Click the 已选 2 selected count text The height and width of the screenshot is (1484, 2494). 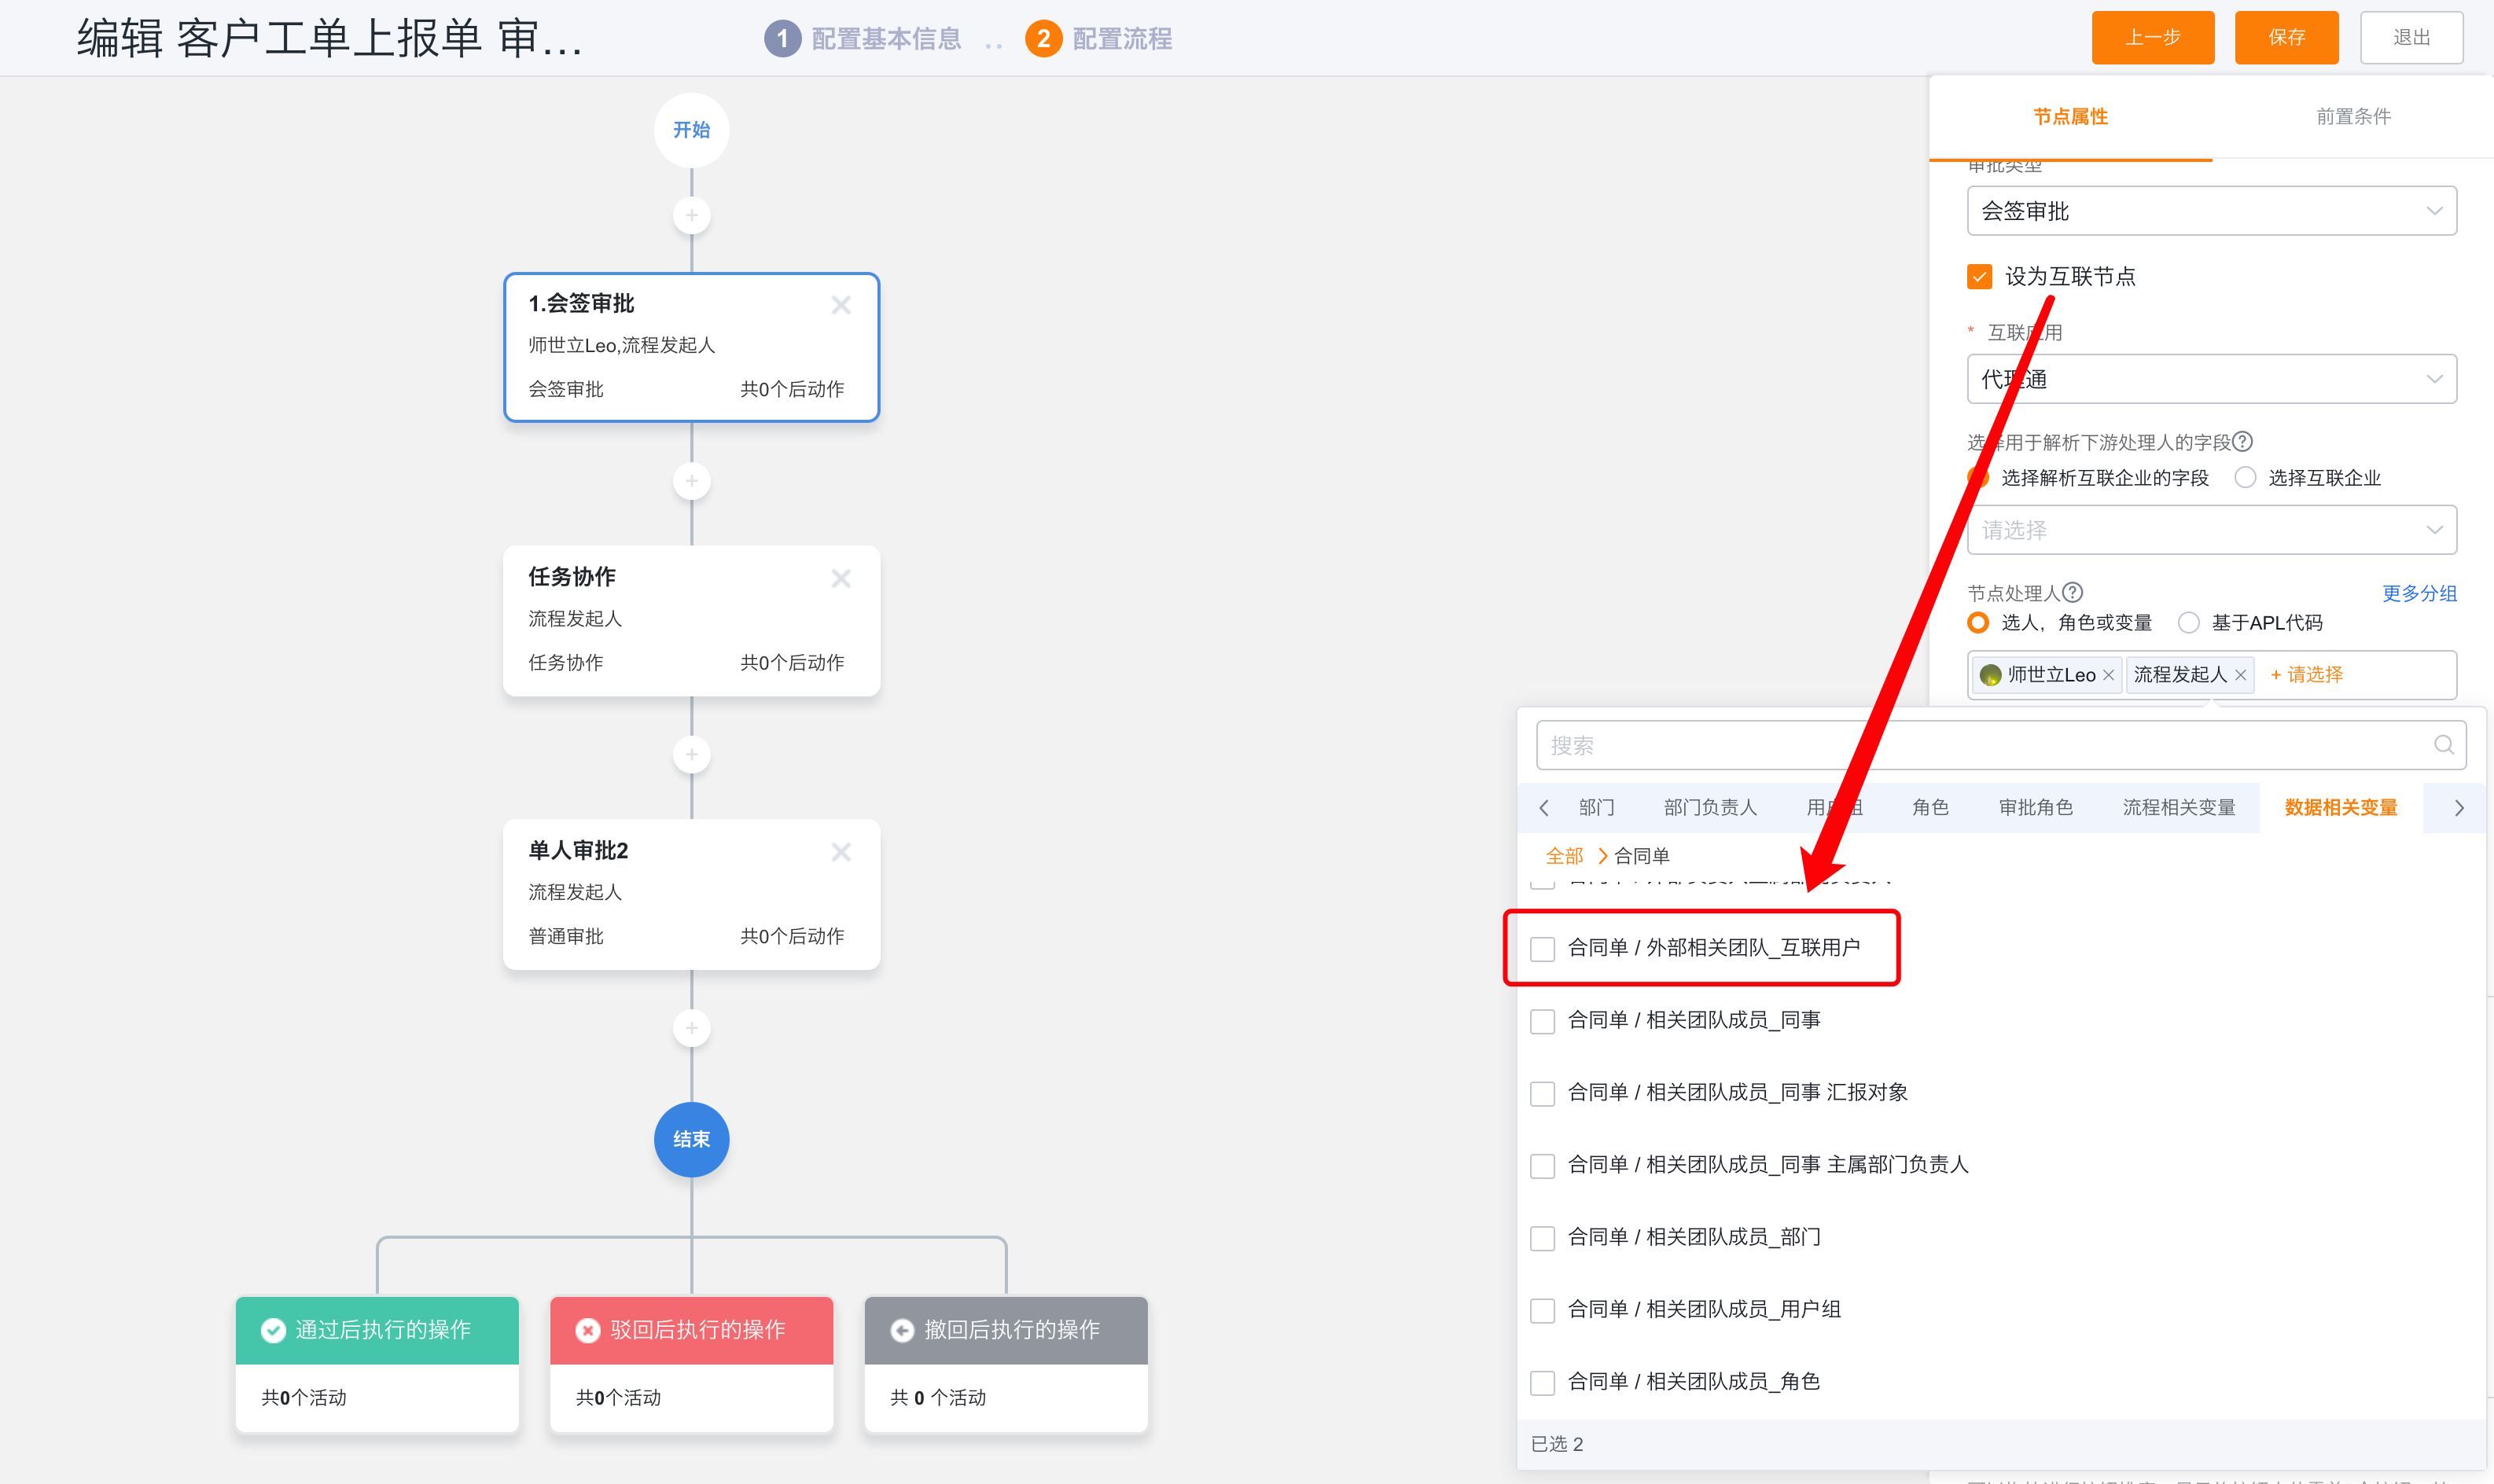pos(1557,1444)
